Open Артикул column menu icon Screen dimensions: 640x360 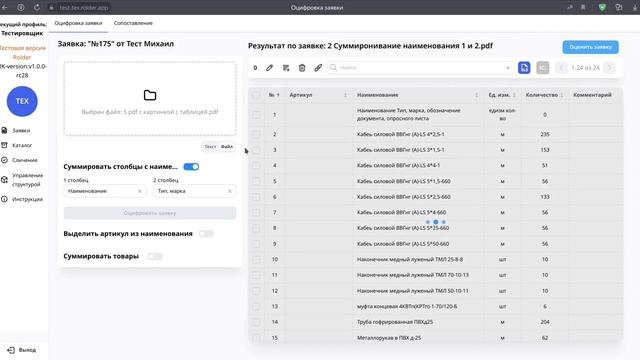point(345,95)
